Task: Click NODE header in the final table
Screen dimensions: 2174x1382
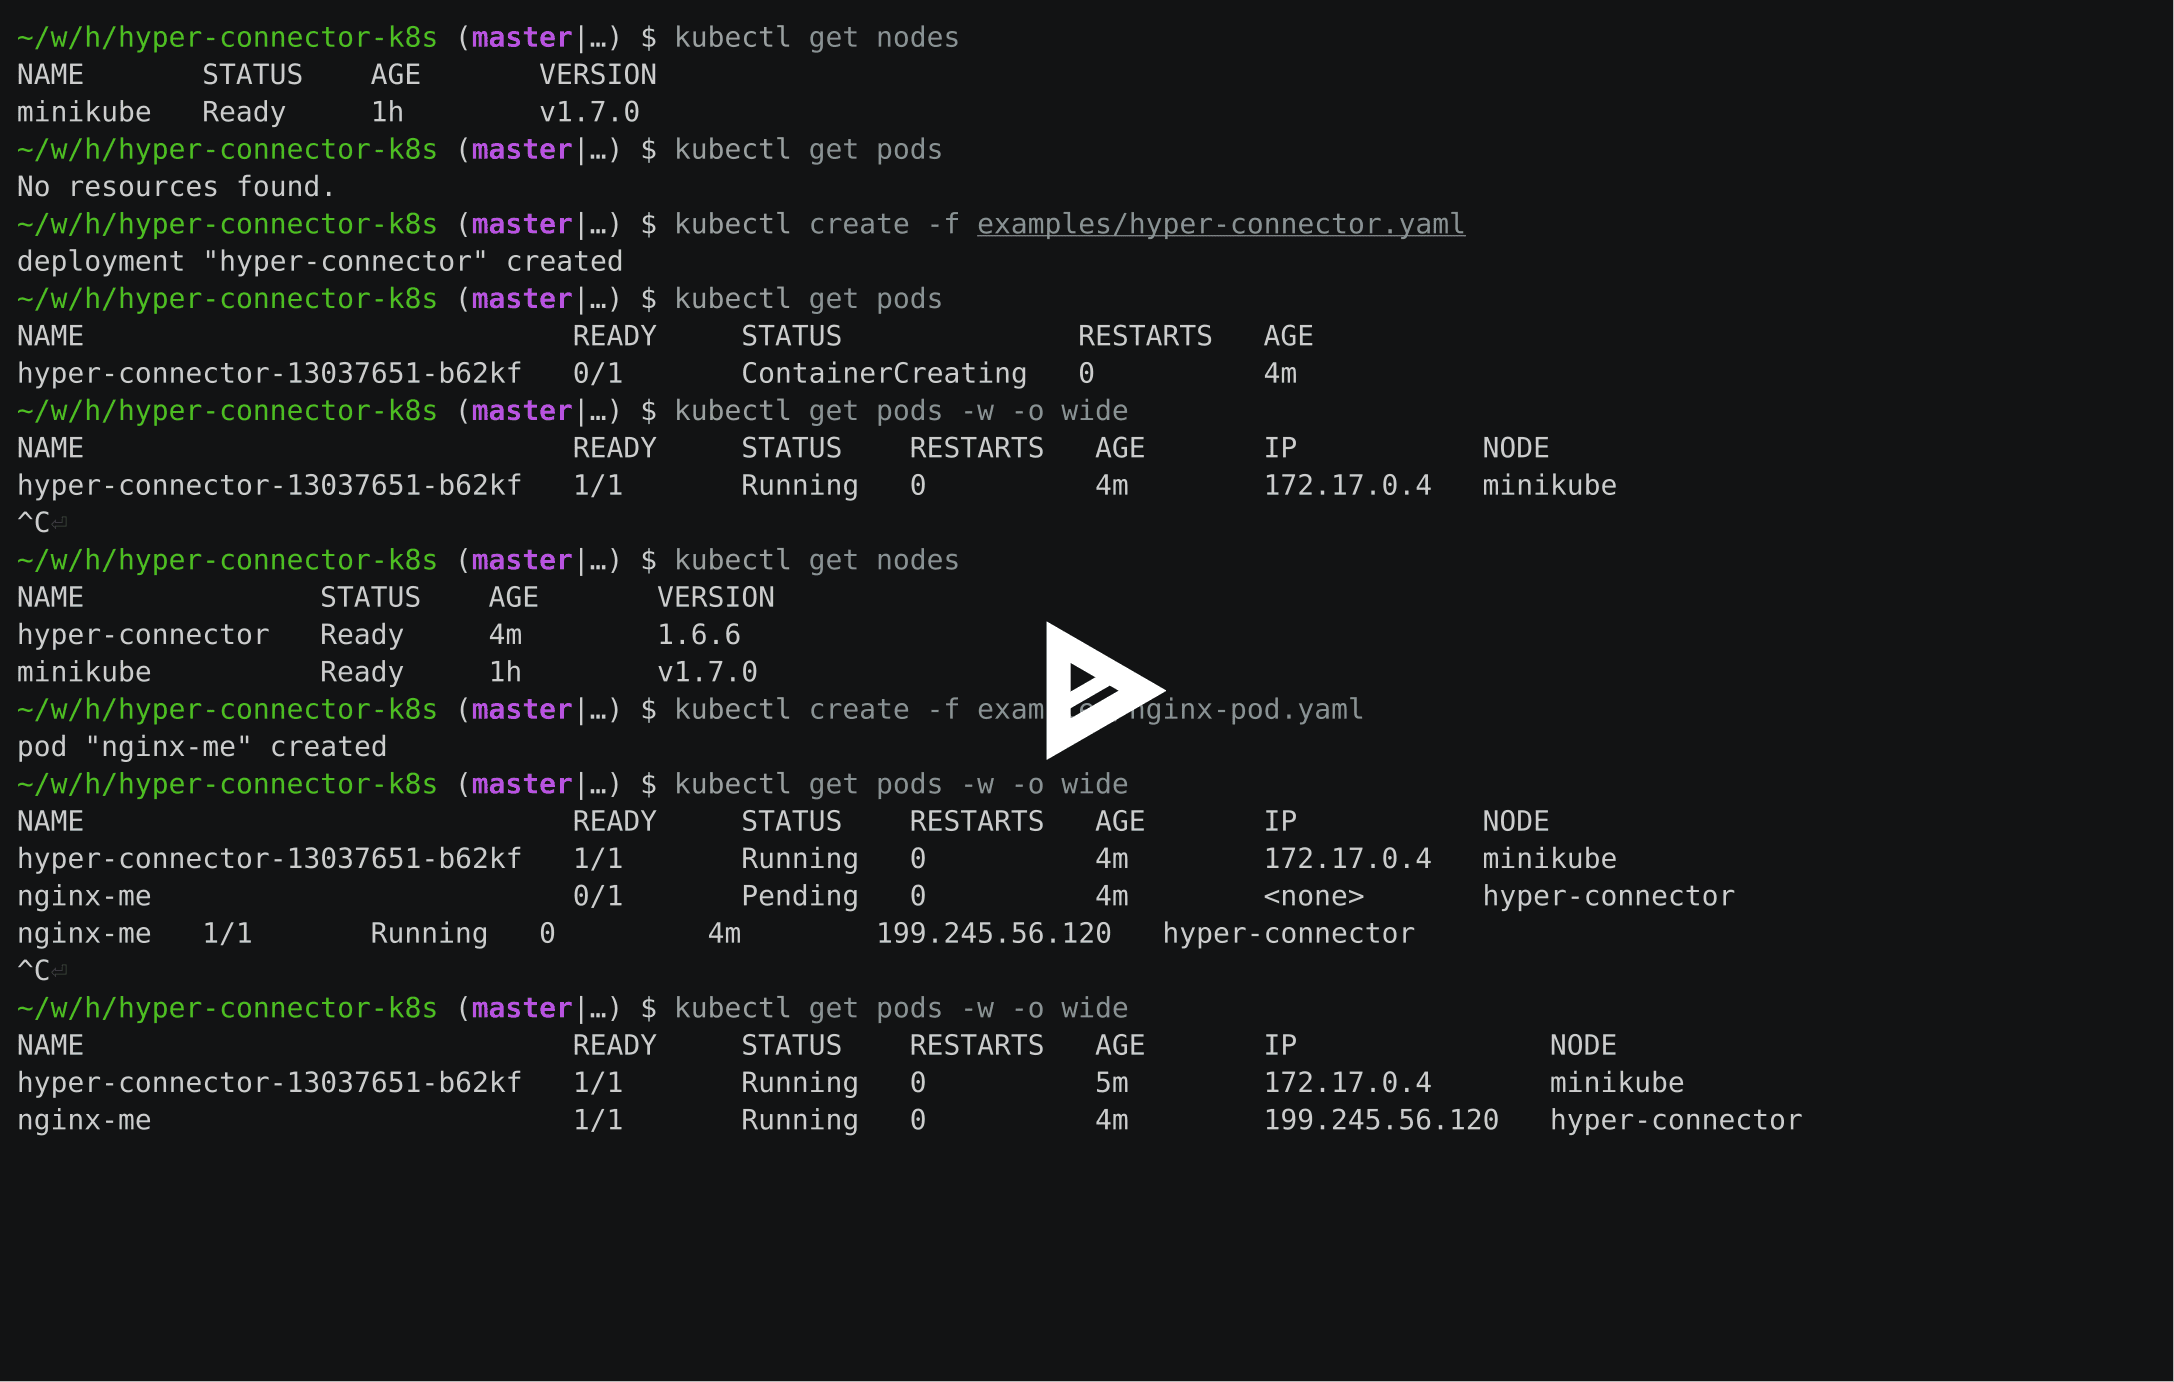Action: (x=1583, y=1046)
